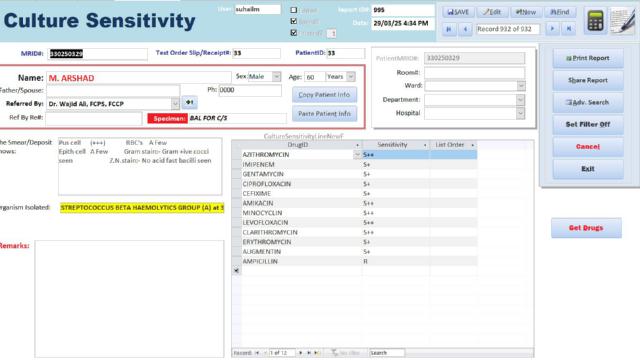Screen dimensions: 640x360
Task: Open the Hospital dropdown
Action: 520,113
